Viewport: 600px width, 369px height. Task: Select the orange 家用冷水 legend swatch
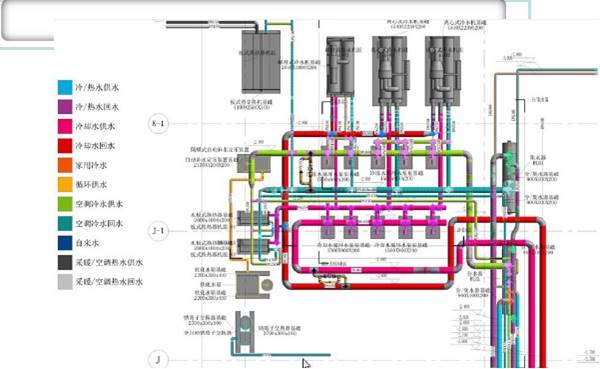(x=65, y=165)
